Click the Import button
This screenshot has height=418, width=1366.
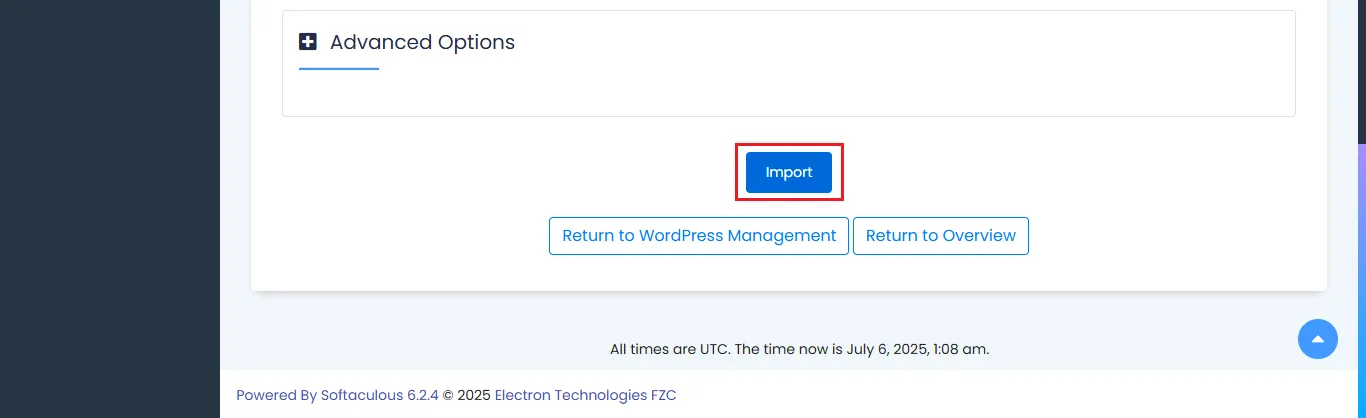[x=789, y=172]
